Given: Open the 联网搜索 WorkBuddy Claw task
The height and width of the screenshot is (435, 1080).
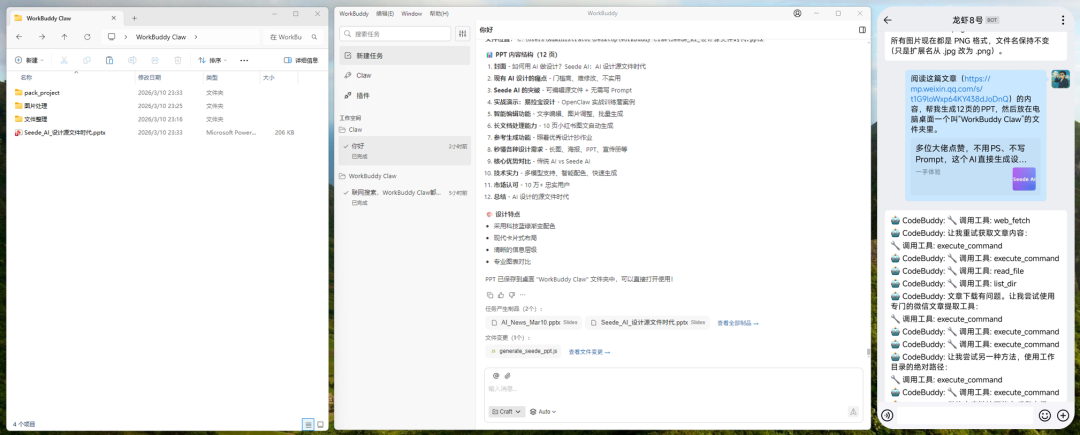Looking at the screenshot, I should click(404, 197).
